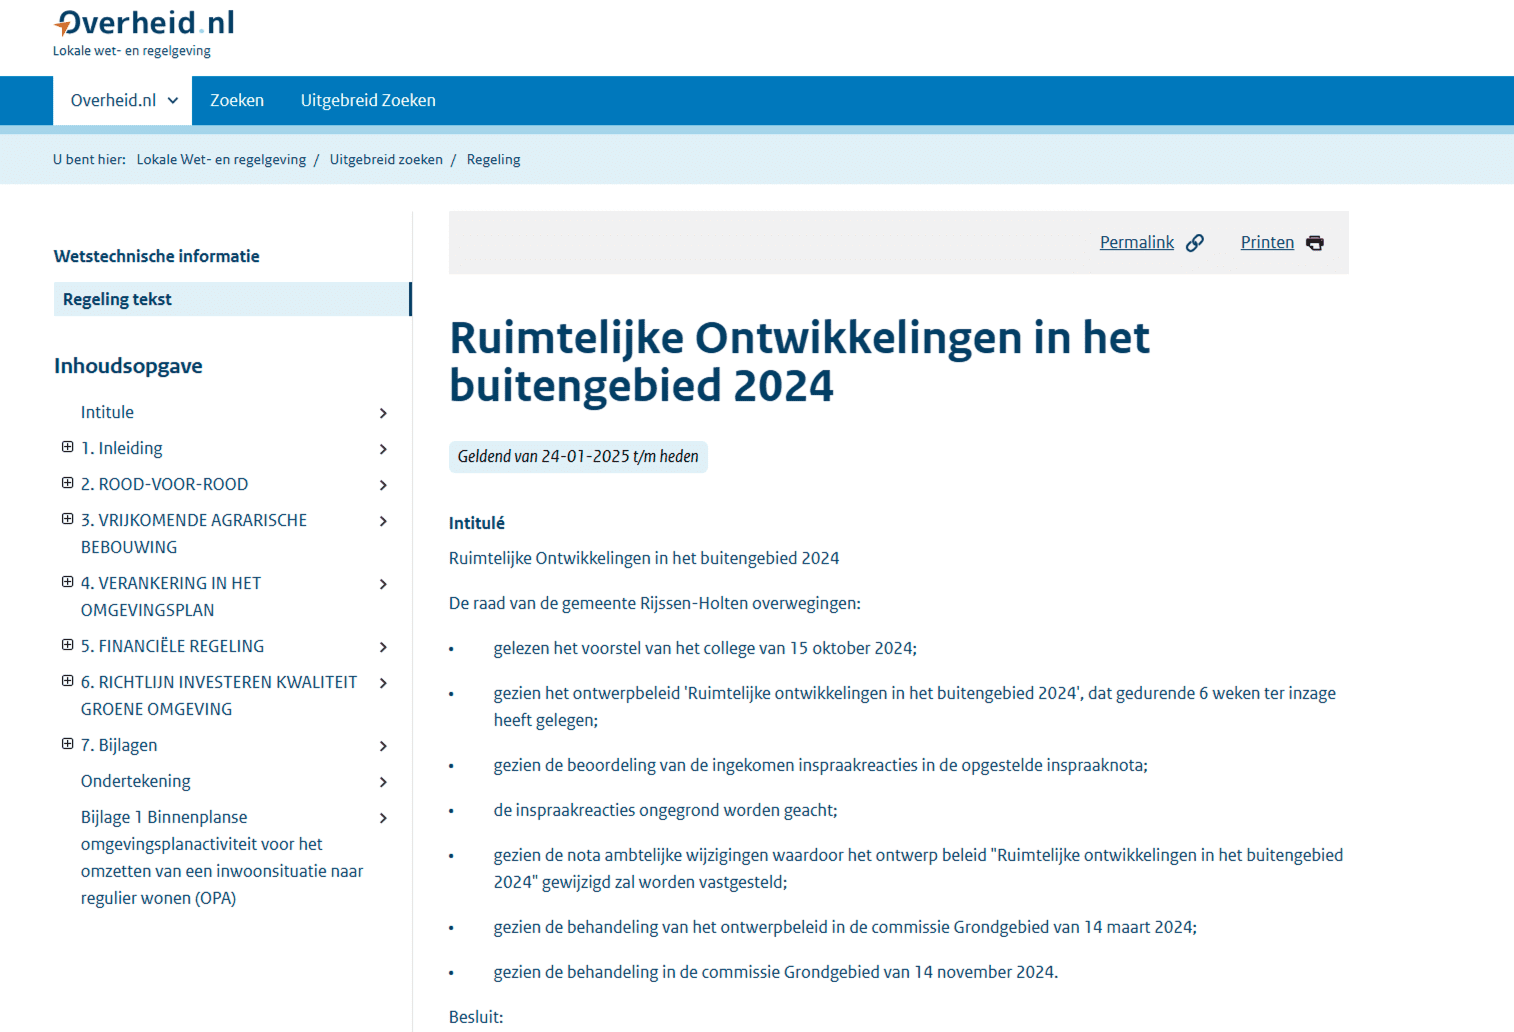Click the printer icon
This screenshot has width=1514, height=1032.
pyautogui.click(x=1315, y=243)
